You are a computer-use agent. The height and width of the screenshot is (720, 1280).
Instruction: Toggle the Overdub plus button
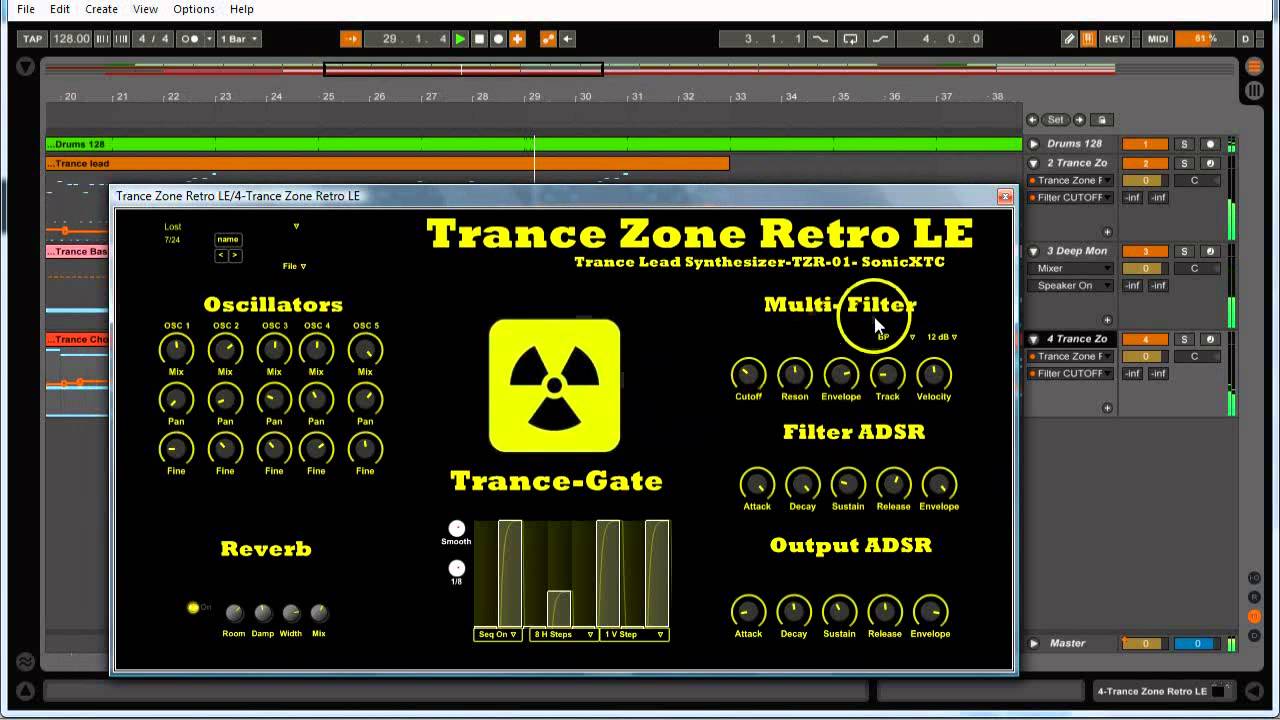coord(517,39)
